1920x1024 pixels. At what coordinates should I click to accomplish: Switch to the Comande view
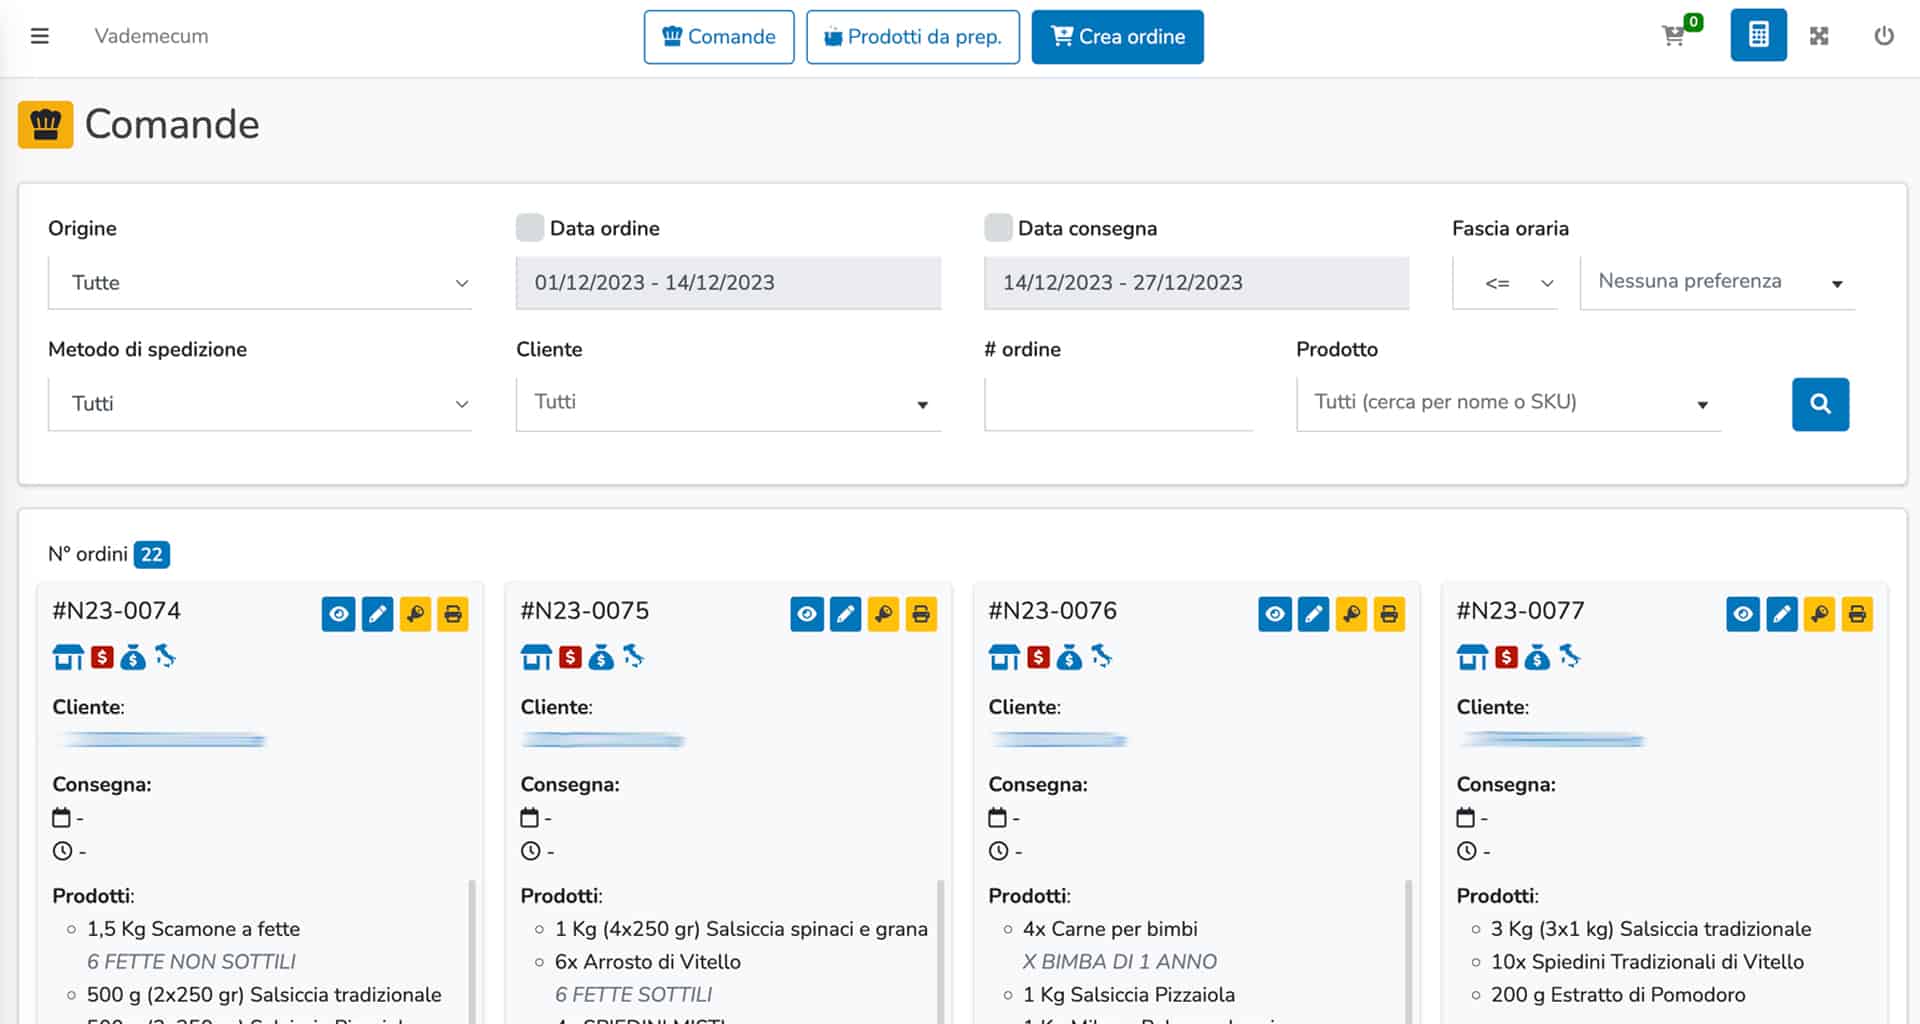719,36
